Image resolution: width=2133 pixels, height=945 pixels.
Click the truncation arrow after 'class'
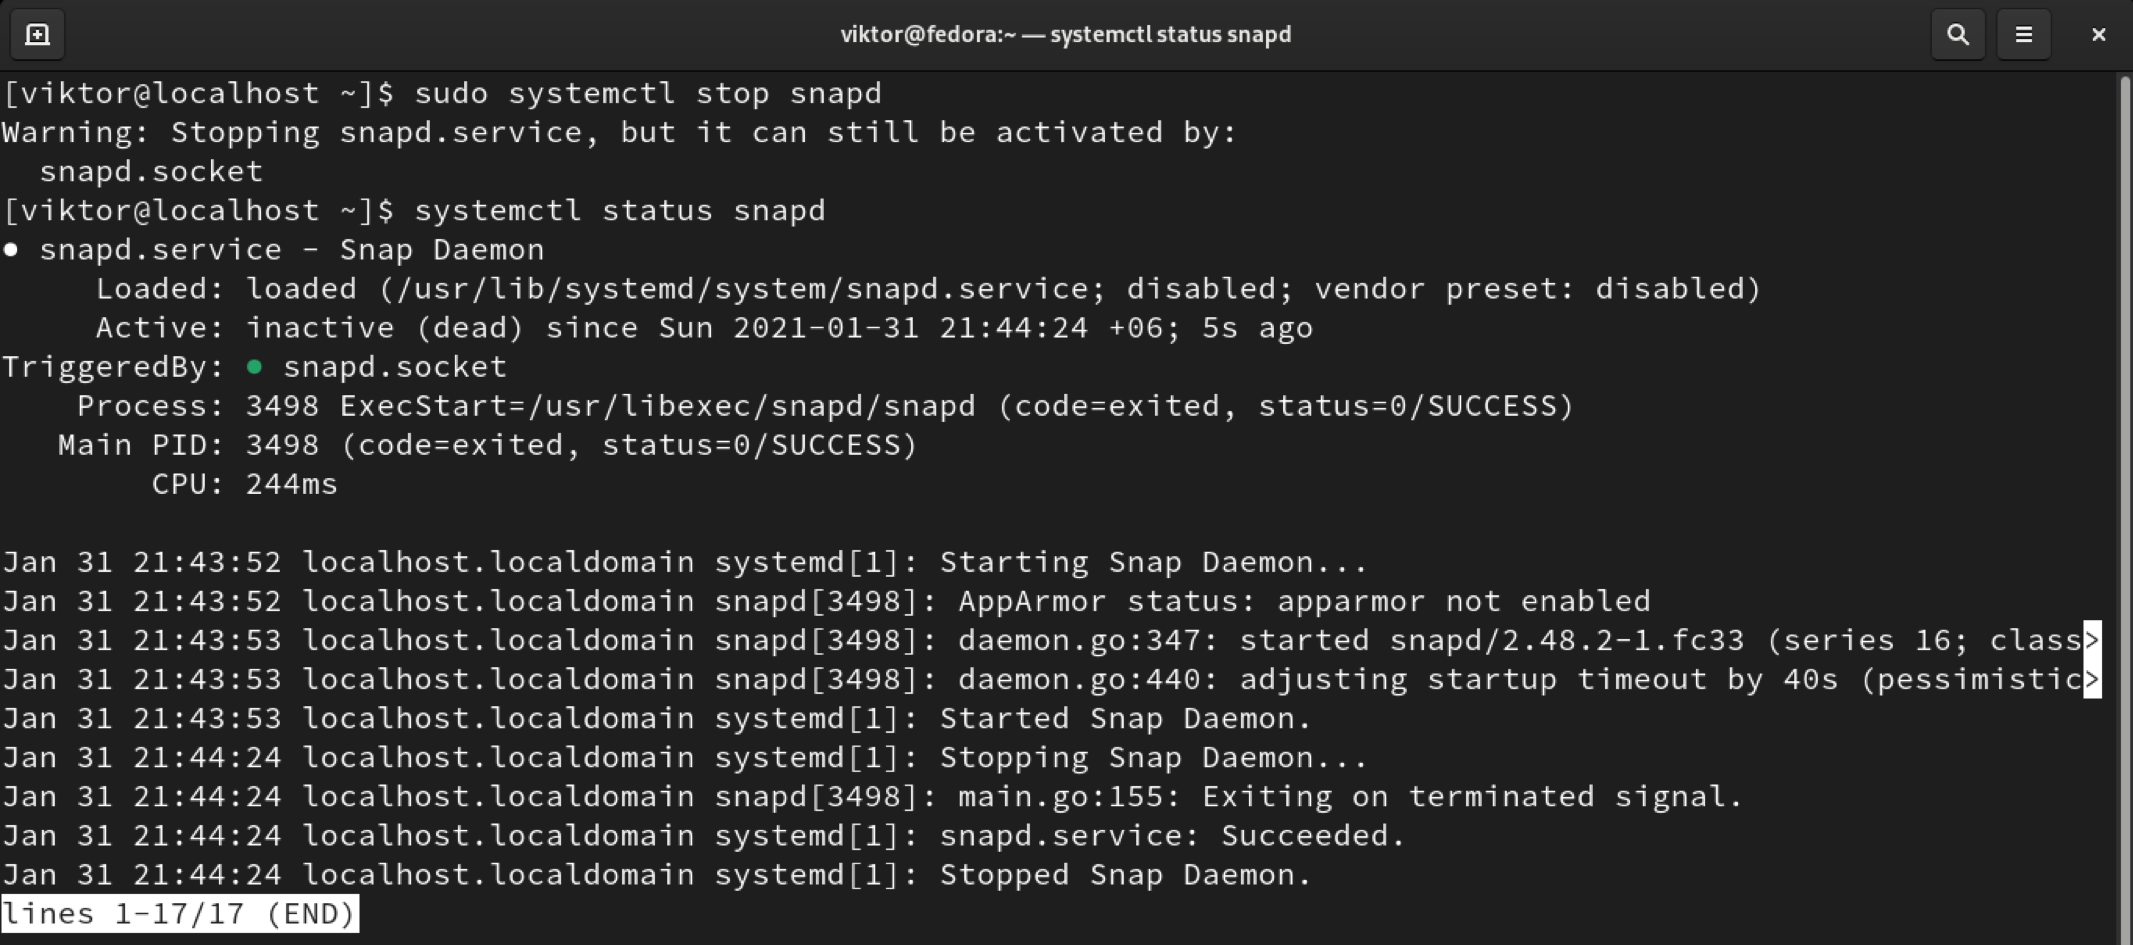pyautogui.click(x=2092, y=640)
